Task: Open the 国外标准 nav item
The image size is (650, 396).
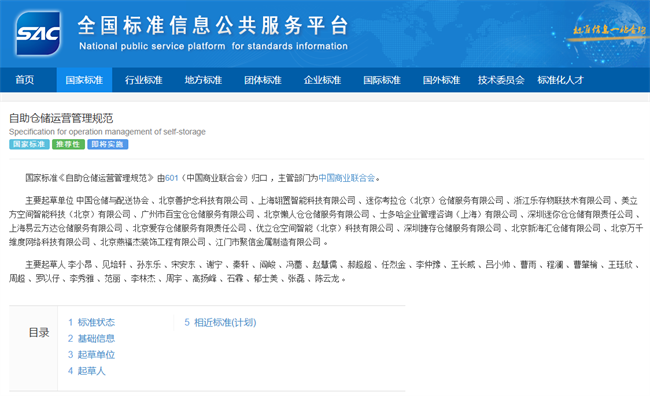Action: (x=441, y=80)
